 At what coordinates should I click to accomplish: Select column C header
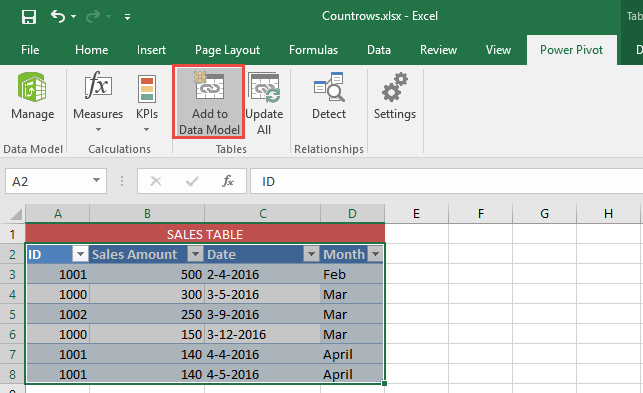[x=263, y=214]
